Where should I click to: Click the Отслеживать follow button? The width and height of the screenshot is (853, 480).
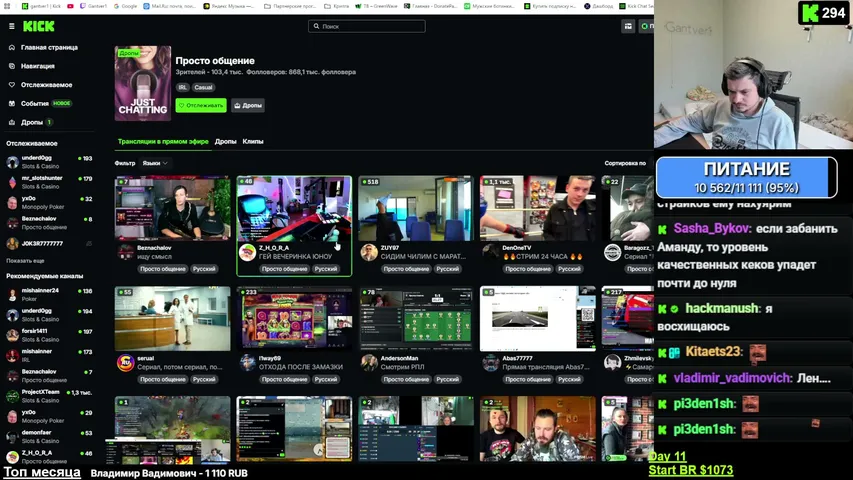(201, 105)
